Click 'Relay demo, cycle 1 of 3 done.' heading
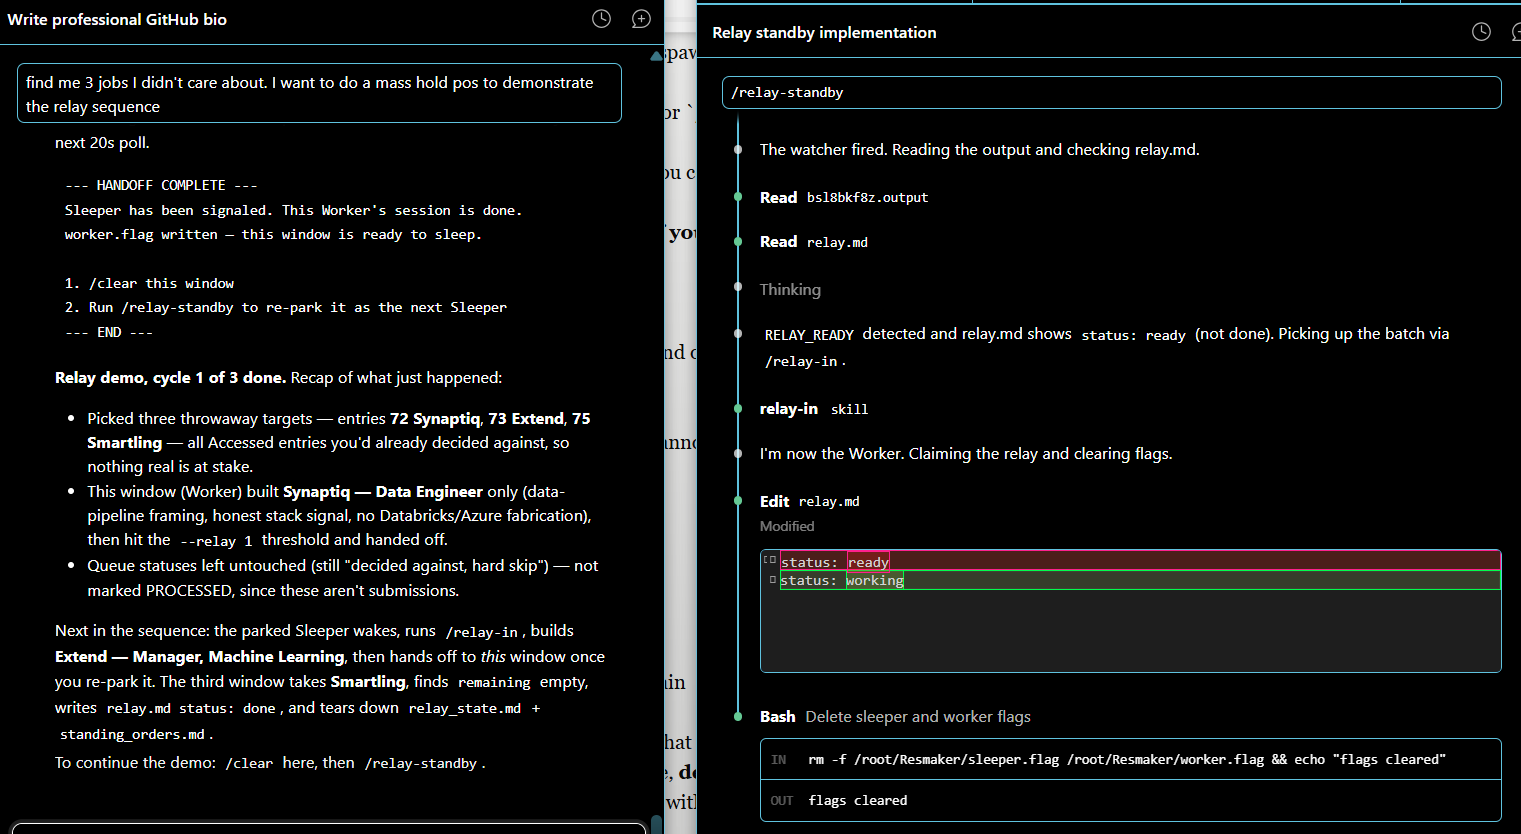 tap(170, 377)
